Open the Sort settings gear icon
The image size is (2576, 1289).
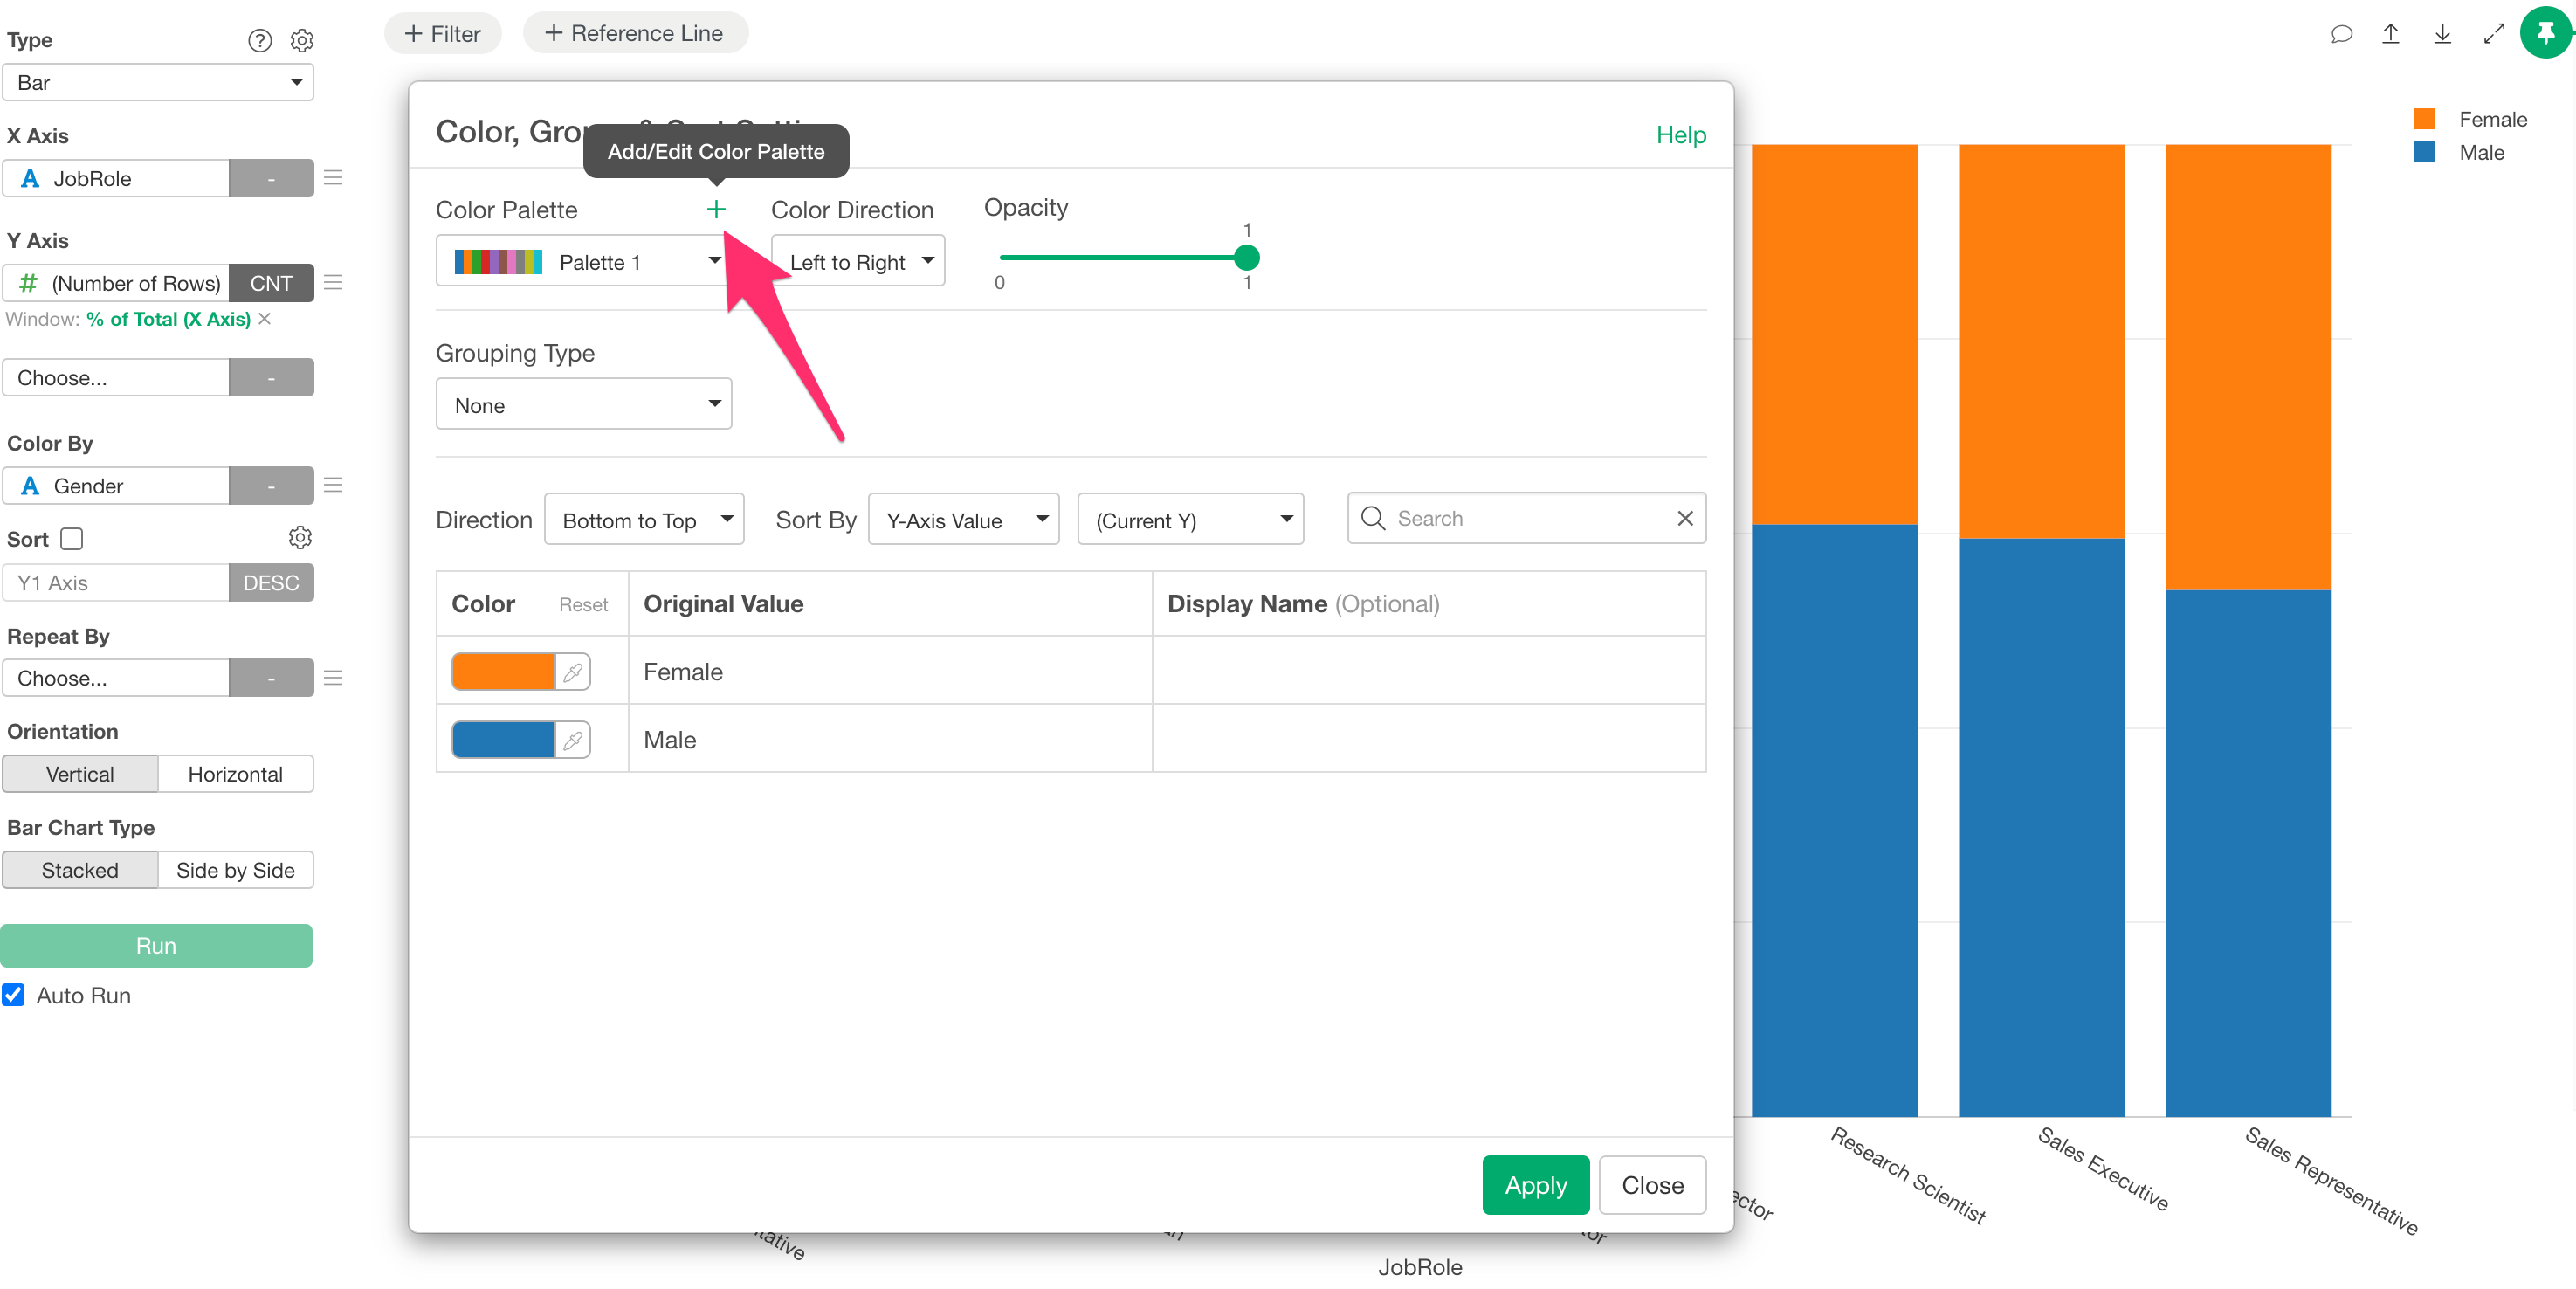[x=300, y=538]
